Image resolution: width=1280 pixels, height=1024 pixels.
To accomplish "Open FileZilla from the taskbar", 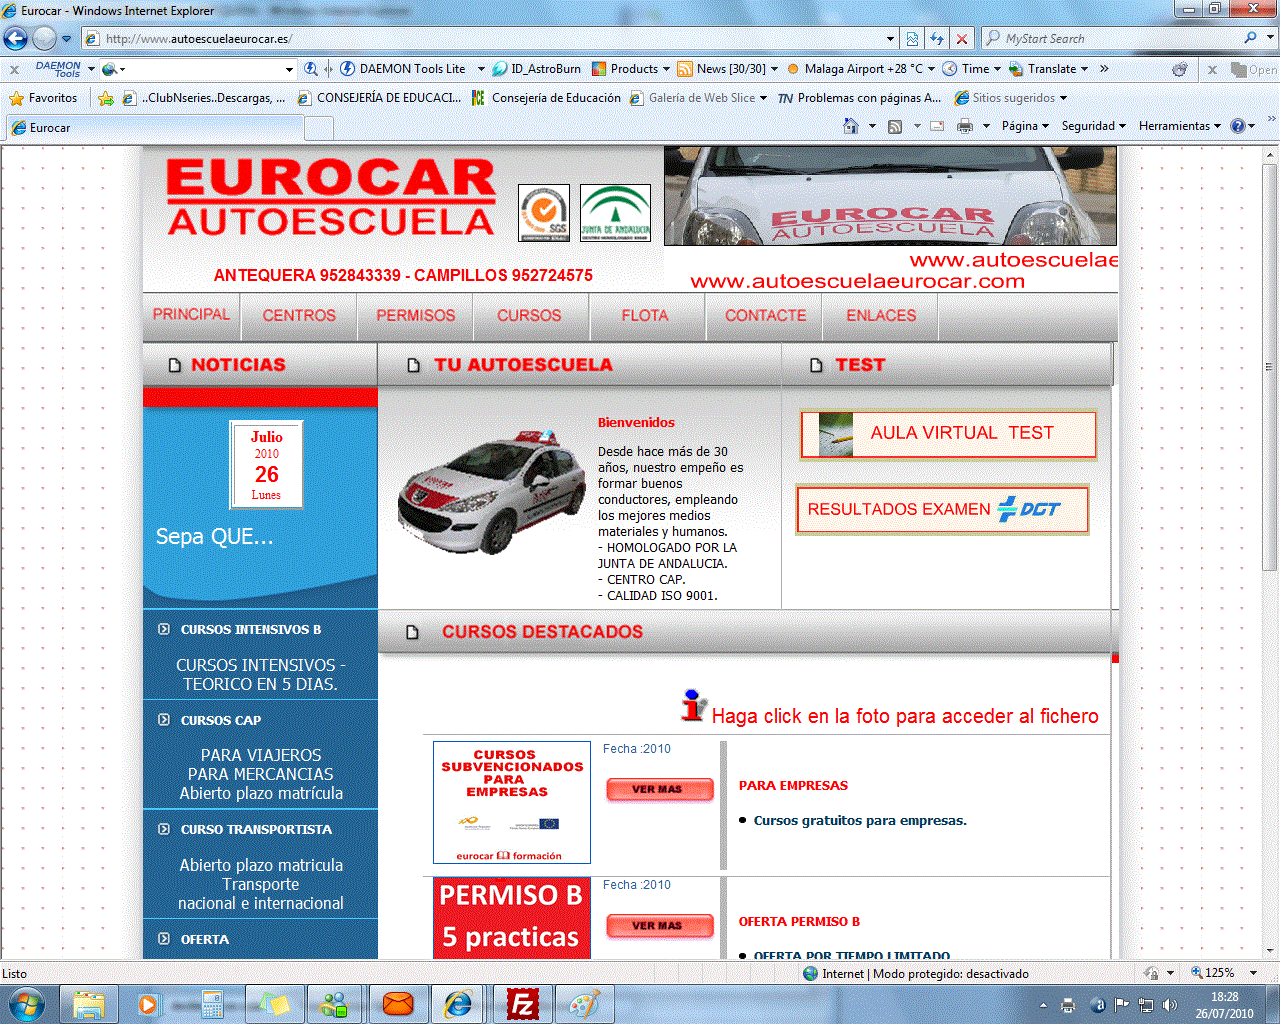I will pos(522,1004).
